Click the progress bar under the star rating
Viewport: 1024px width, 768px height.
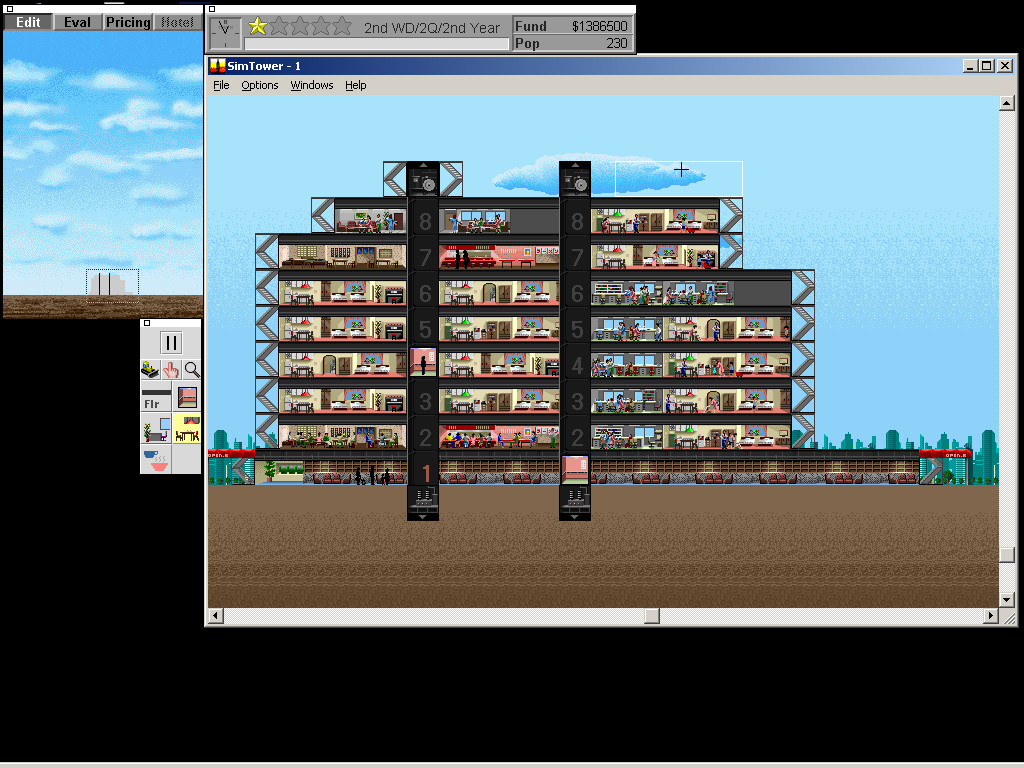[x=376, y=44]
